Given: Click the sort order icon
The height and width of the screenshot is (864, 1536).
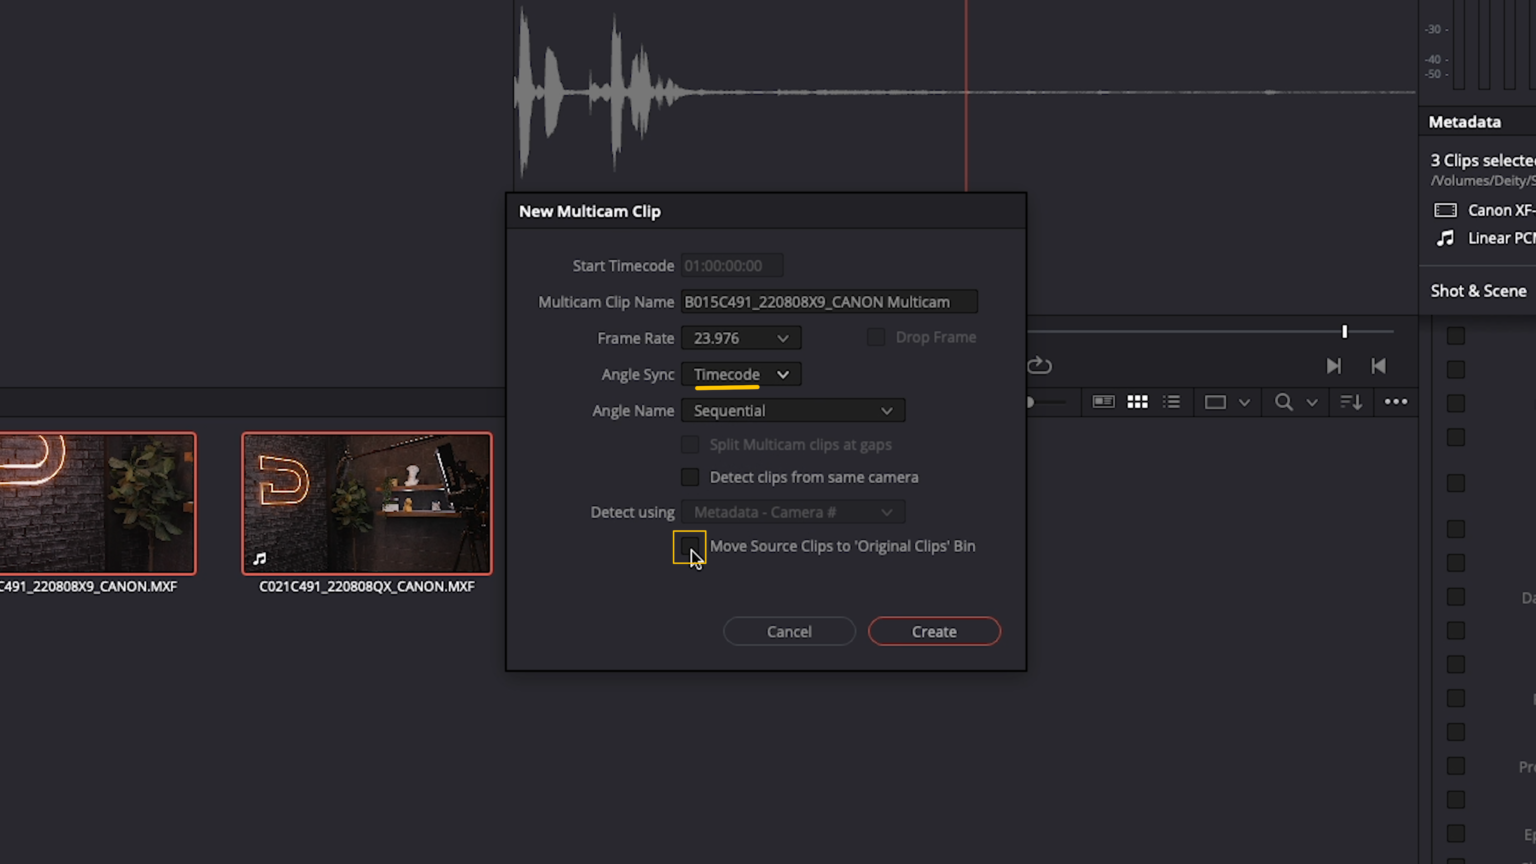Looking at the screenshot, I should click(1350, 401).
